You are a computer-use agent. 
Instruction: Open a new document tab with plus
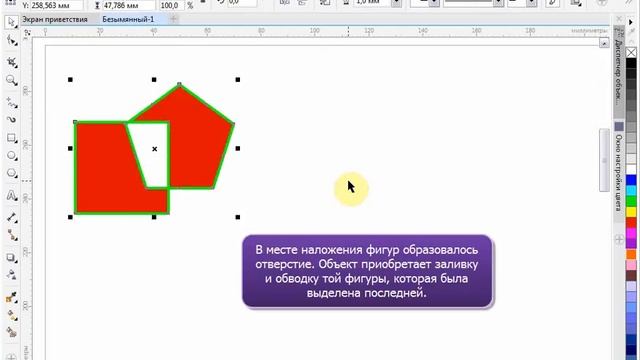[x=174, y=19]
